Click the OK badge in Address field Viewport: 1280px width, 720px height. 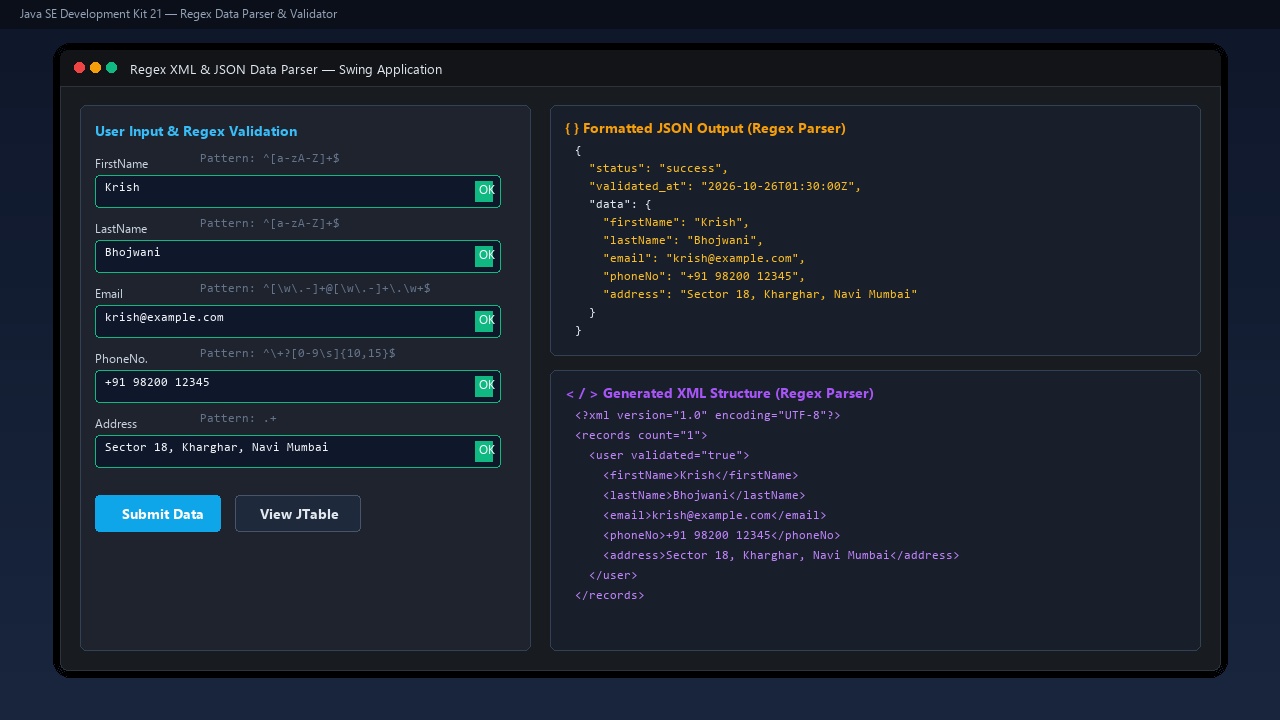(484, 451)
